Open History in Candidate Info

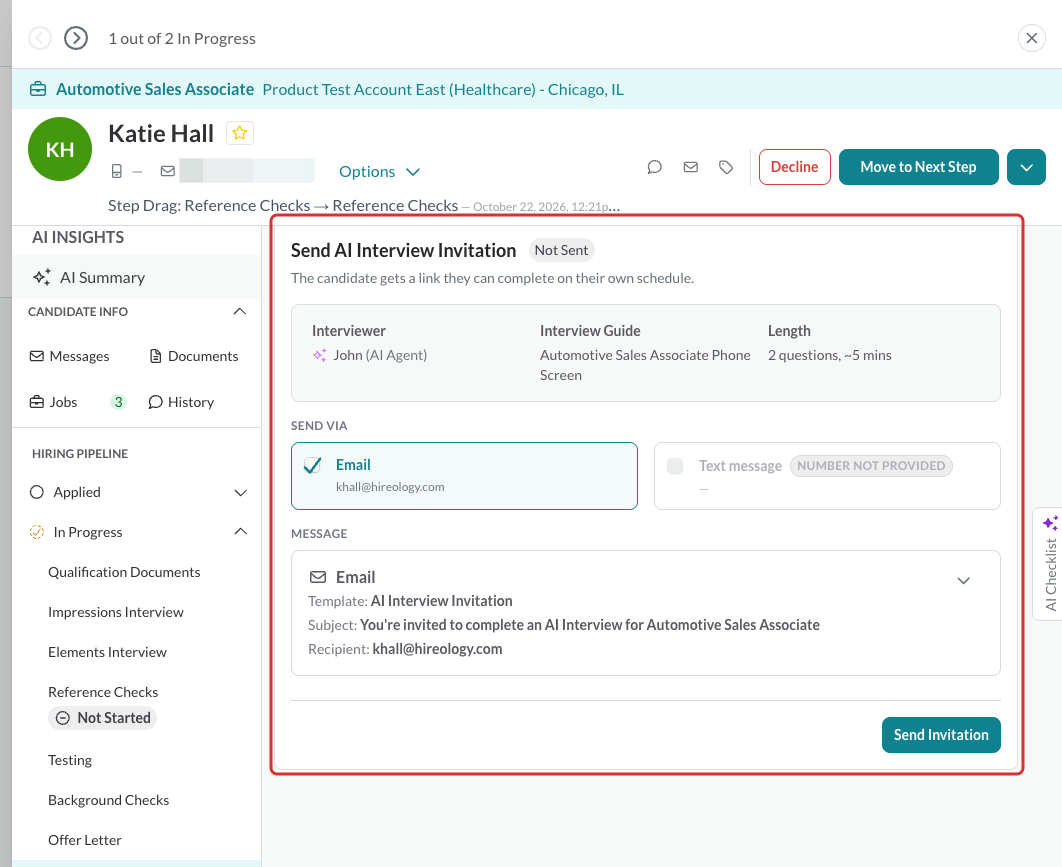coord(181,402)
